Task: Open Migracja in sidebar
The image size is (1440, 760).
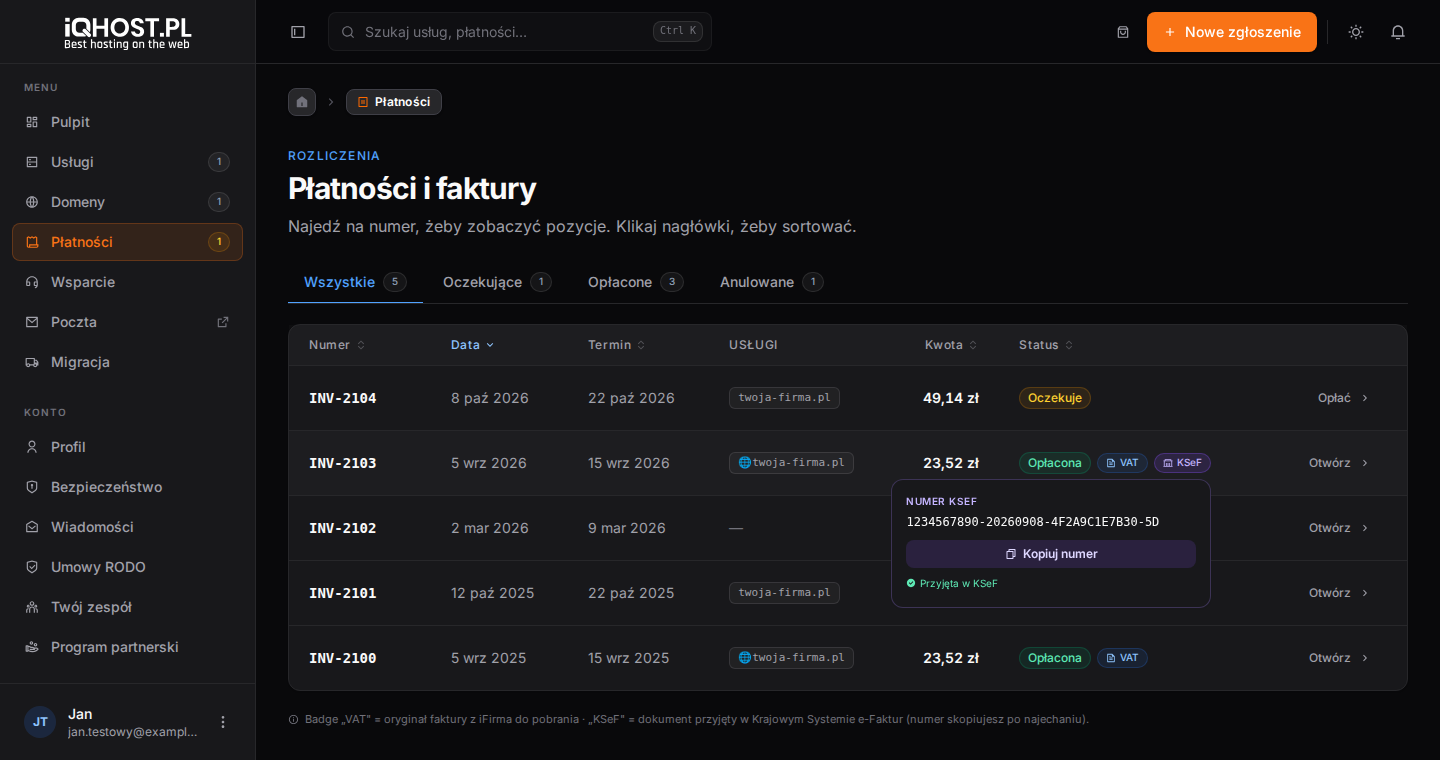Action: (x=127, y=362)
